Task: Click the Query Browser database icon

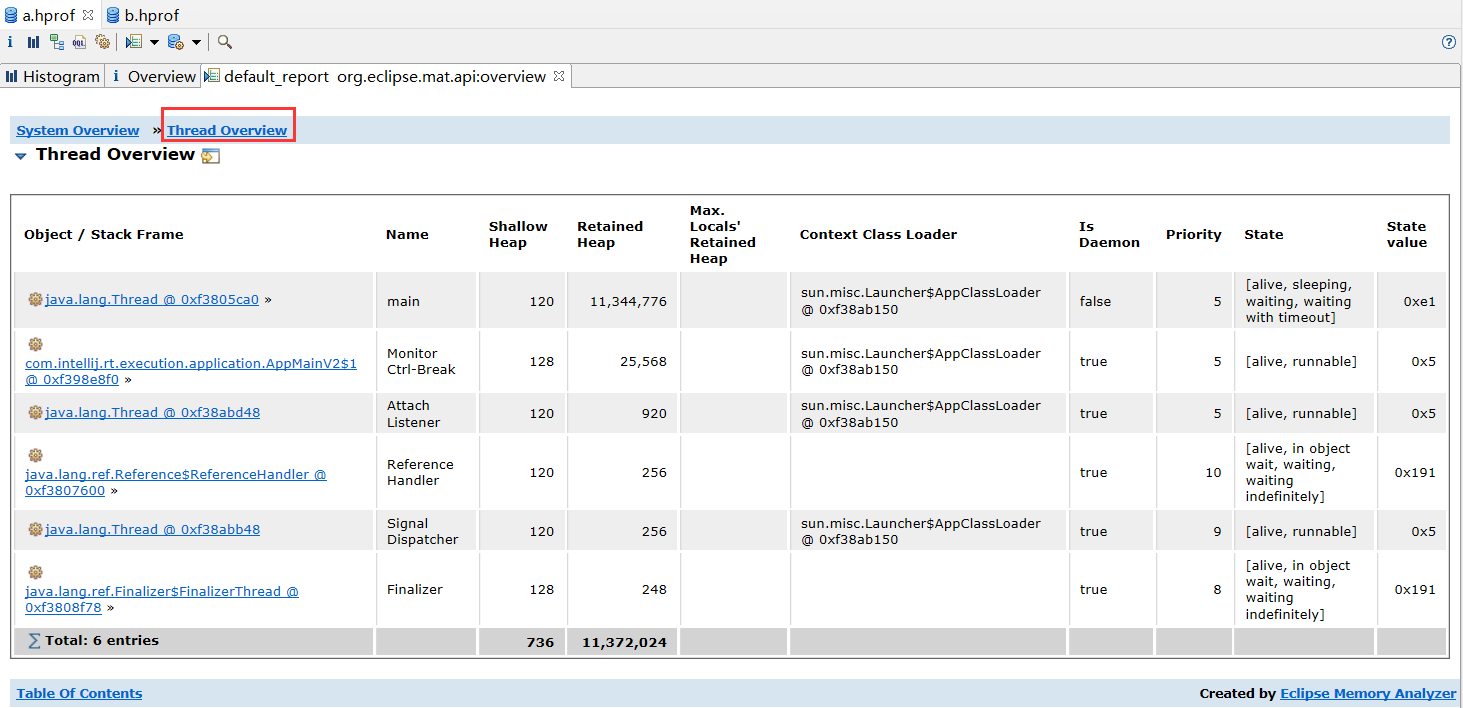Action: [x=175, y=42]
